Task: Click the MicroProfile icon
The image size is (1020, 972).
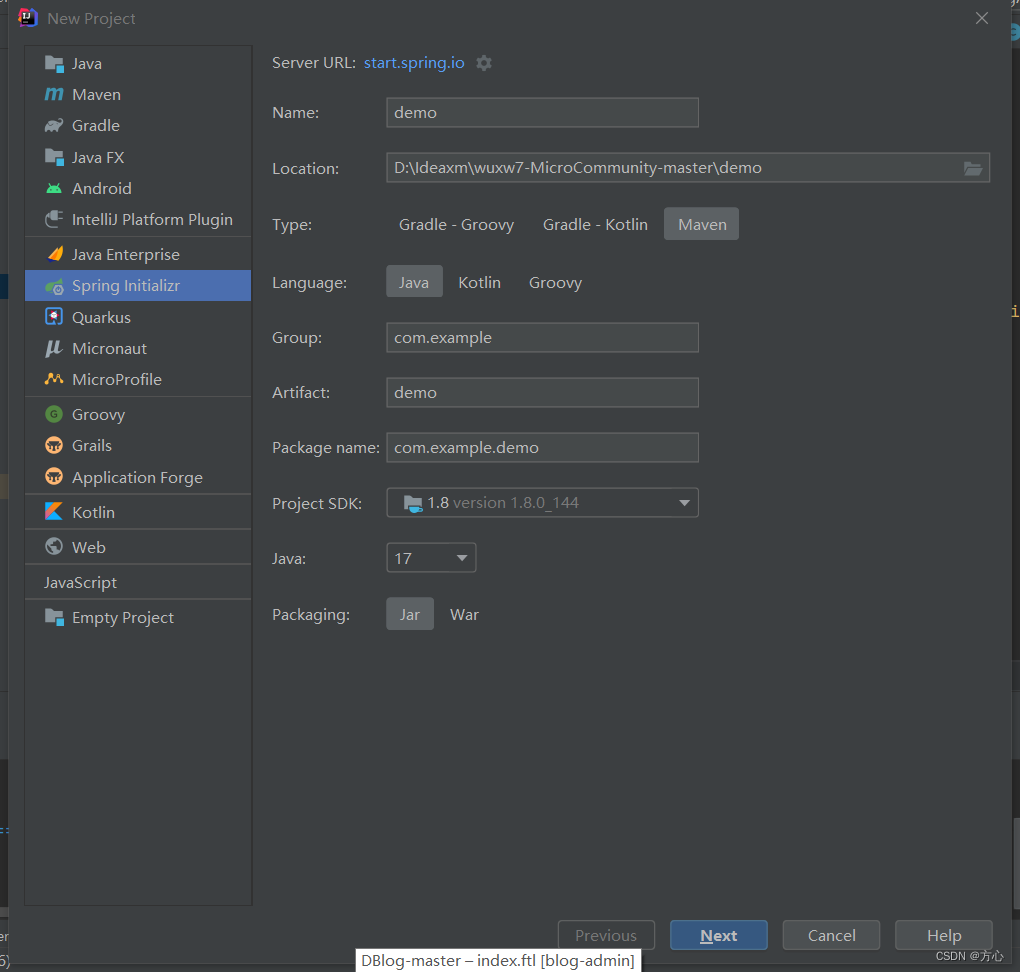Action: [54, 379]
